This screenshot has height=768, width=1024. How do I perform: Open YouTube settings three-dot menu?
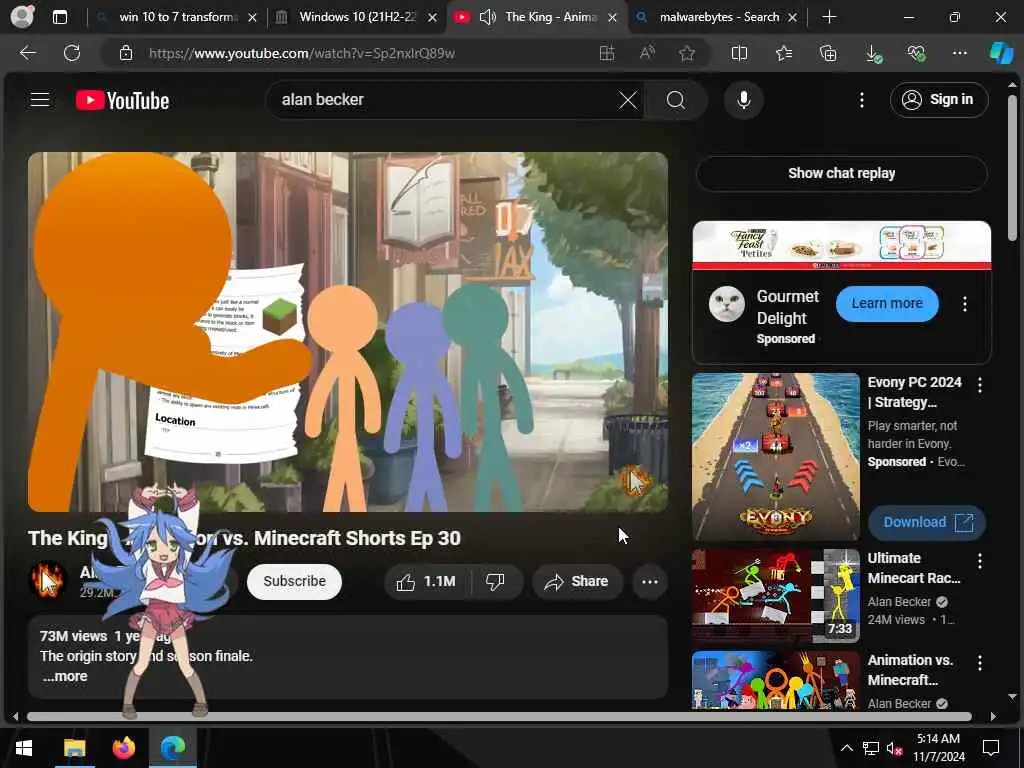tap(861, 100)
